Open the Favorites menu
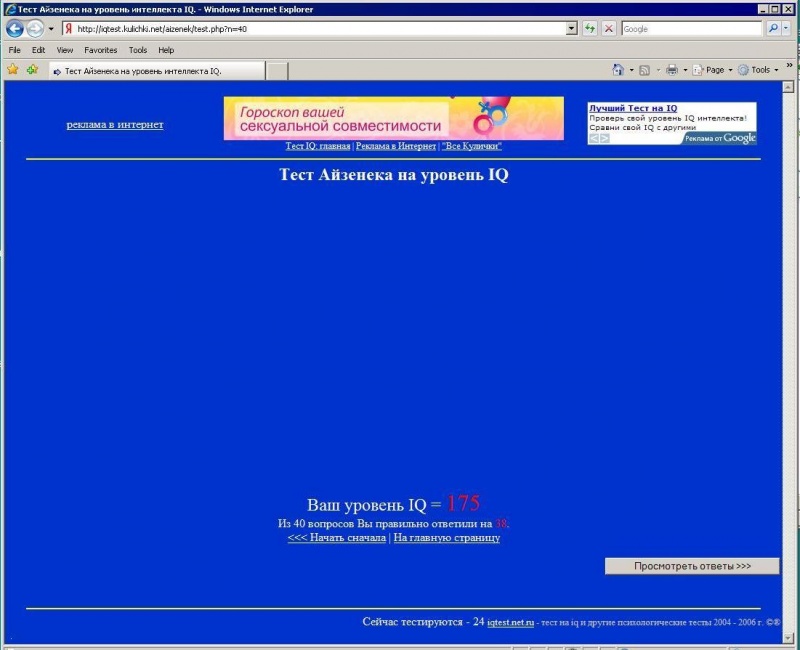Viewport: 800px width, 650px height. click(100, 49)
